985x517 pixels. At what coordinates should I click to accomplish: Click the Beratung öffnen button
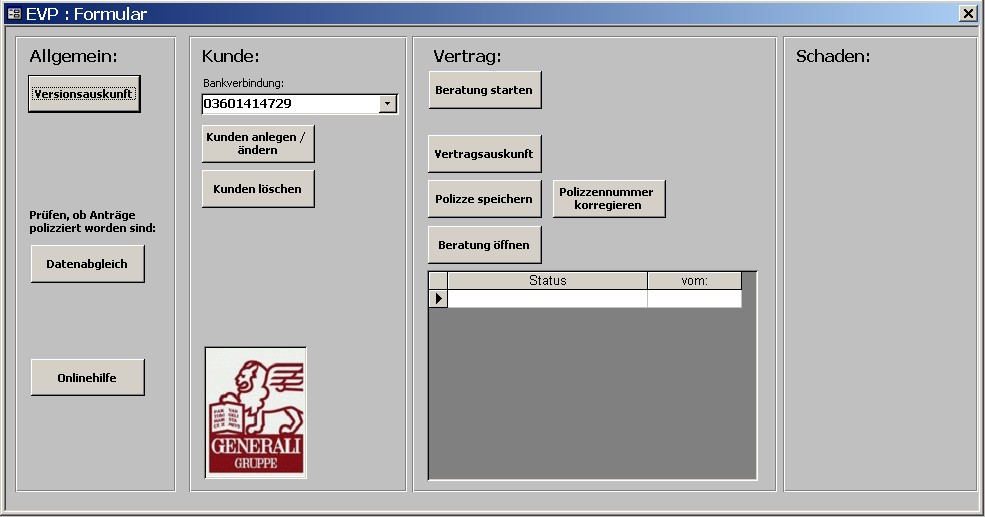[x=485, y=245]
